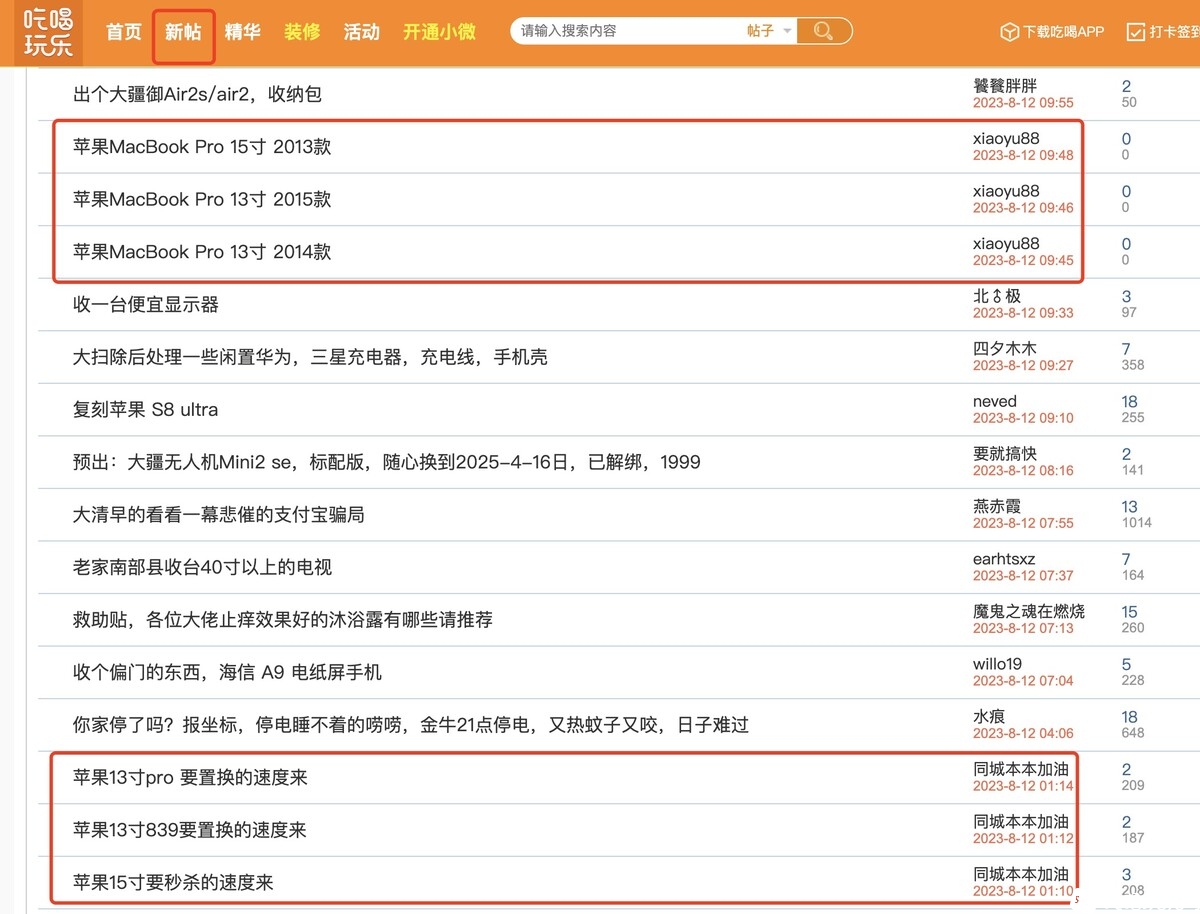Image resolution: width=1200 pixels, height=914 pixels.
Task: Open post 收一台便宜显示器
Action: (146, 304)
